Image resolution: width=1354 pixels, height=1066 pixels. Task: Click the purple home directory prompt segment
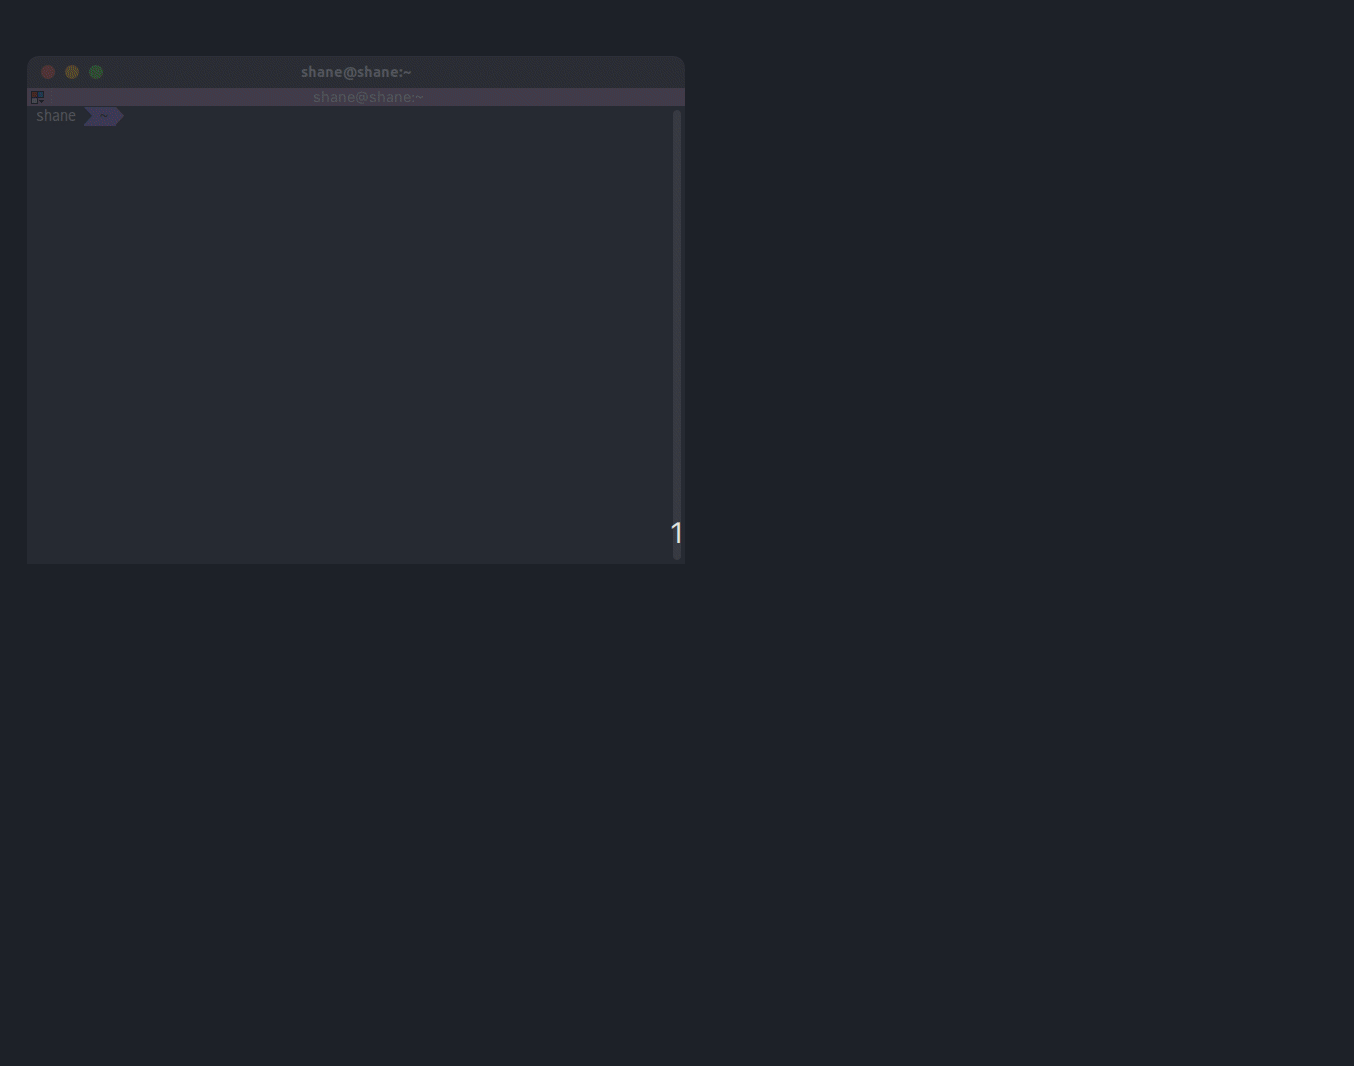[x=103, y=116]
